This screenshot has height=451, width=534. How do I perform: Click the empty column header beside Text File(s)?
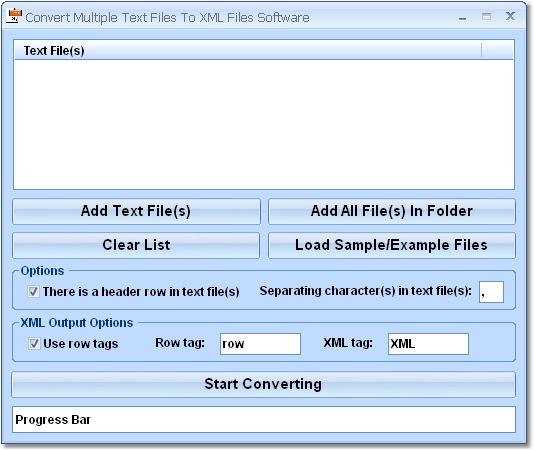point(497,50)
